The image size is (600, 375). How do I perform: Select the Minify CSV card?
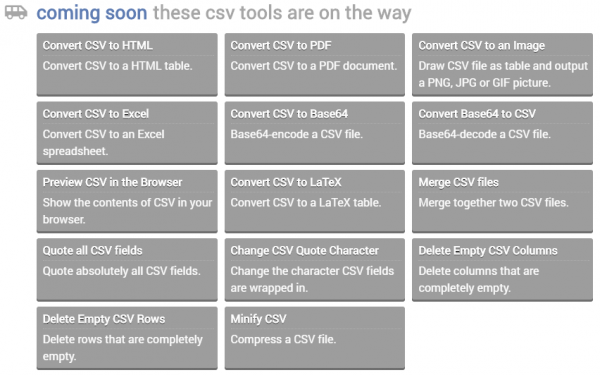tap(315, 338)
